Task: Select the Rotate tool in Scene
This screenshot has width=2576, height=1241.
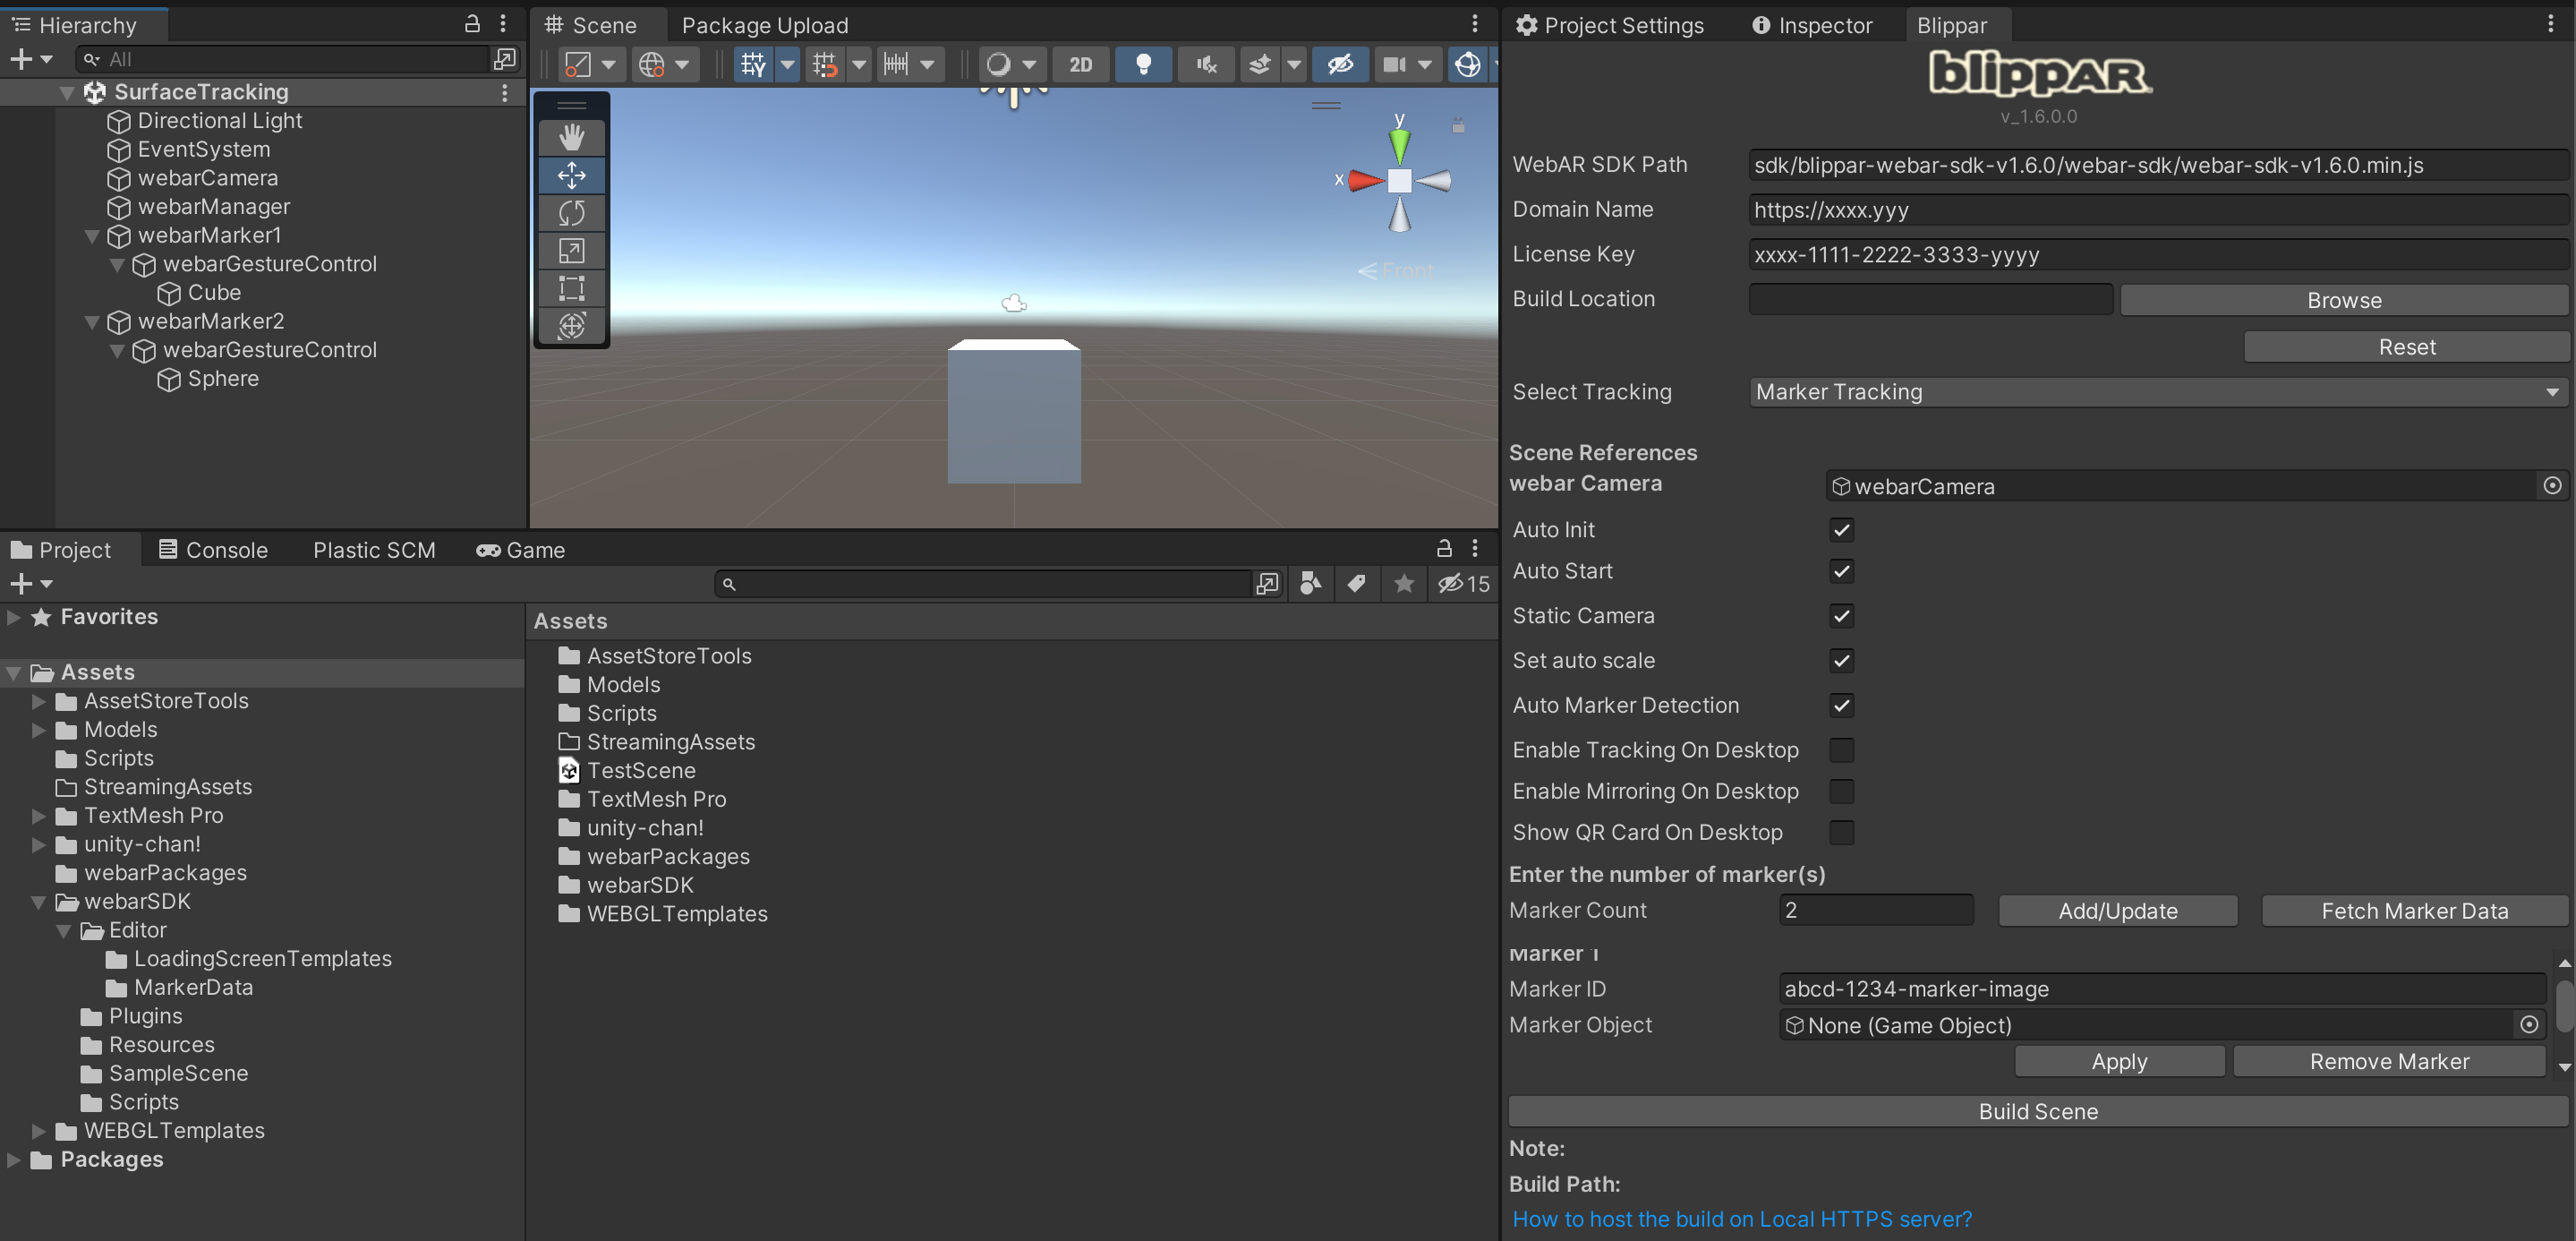Action: 571,213
